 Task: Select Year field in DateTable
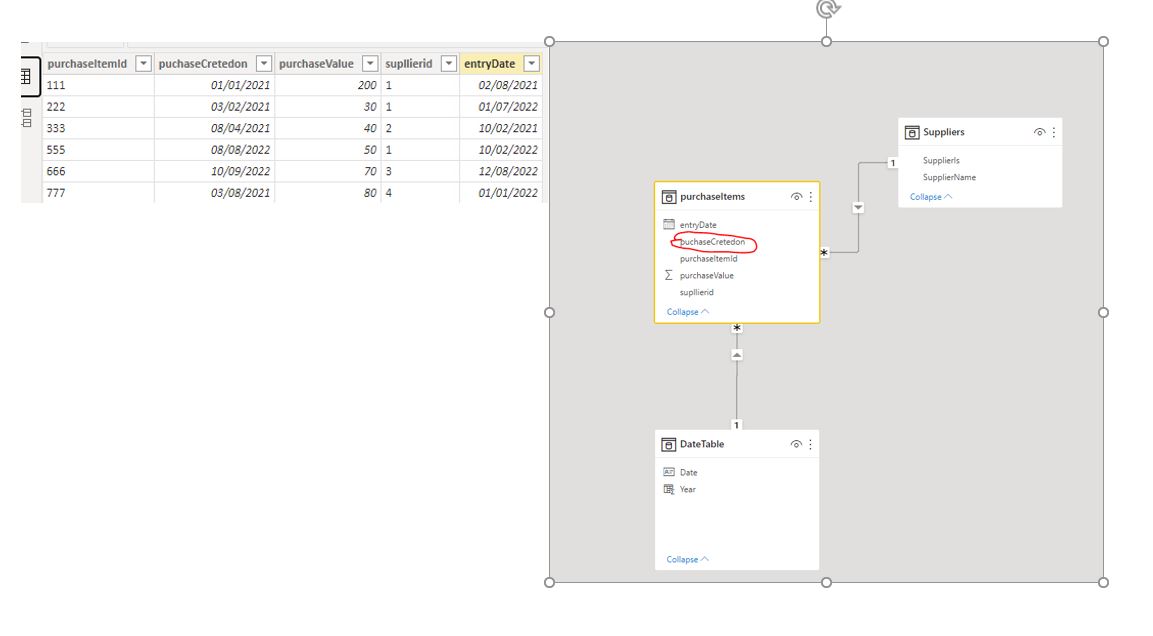688,490
